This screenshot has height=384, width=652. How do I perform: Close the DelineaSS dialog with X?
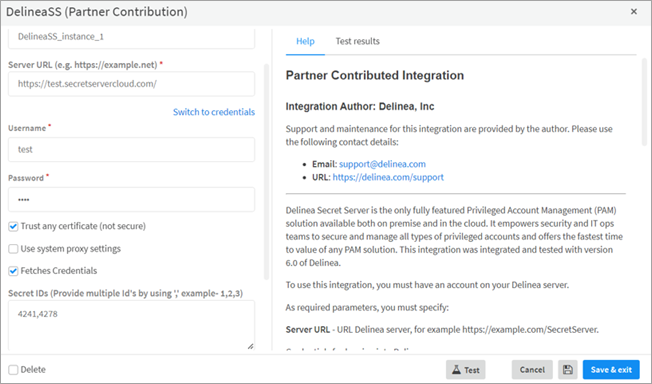[634, 12]
